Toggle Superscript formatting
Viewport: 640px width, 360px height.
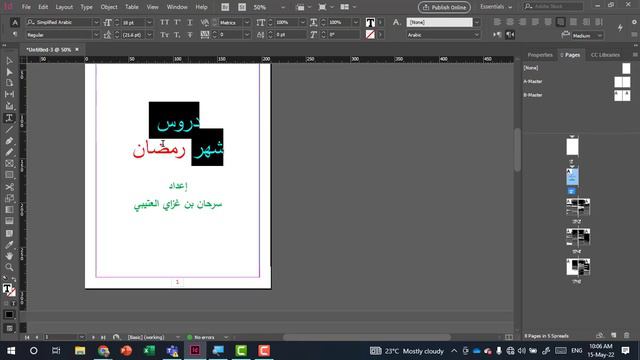pos(178,22)
